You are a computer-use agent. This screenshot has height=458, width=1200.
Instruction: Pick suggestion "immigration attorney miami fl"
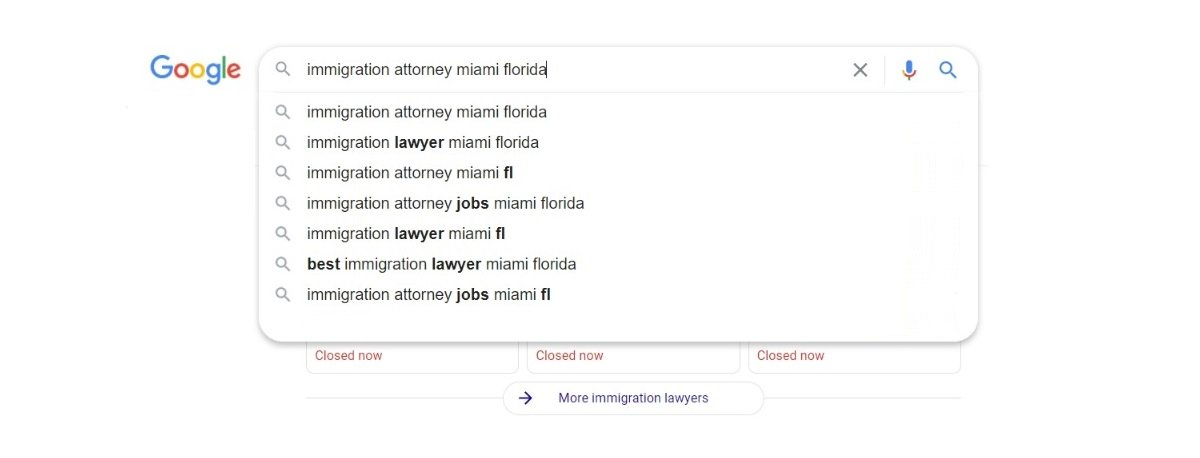(x=410, y=173)
